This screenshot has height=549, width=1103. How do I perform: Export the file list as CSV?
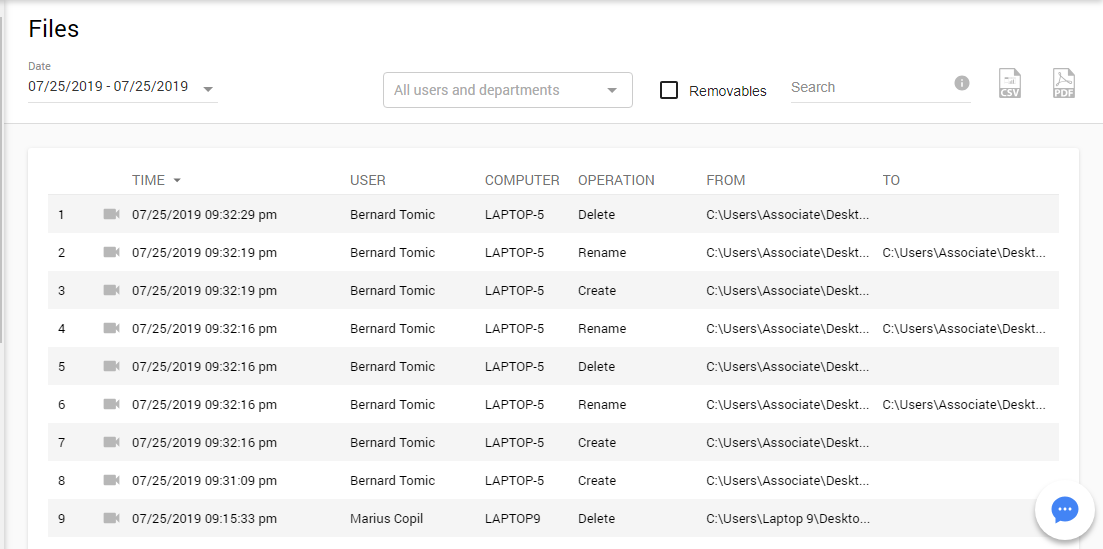point(1011,84)
